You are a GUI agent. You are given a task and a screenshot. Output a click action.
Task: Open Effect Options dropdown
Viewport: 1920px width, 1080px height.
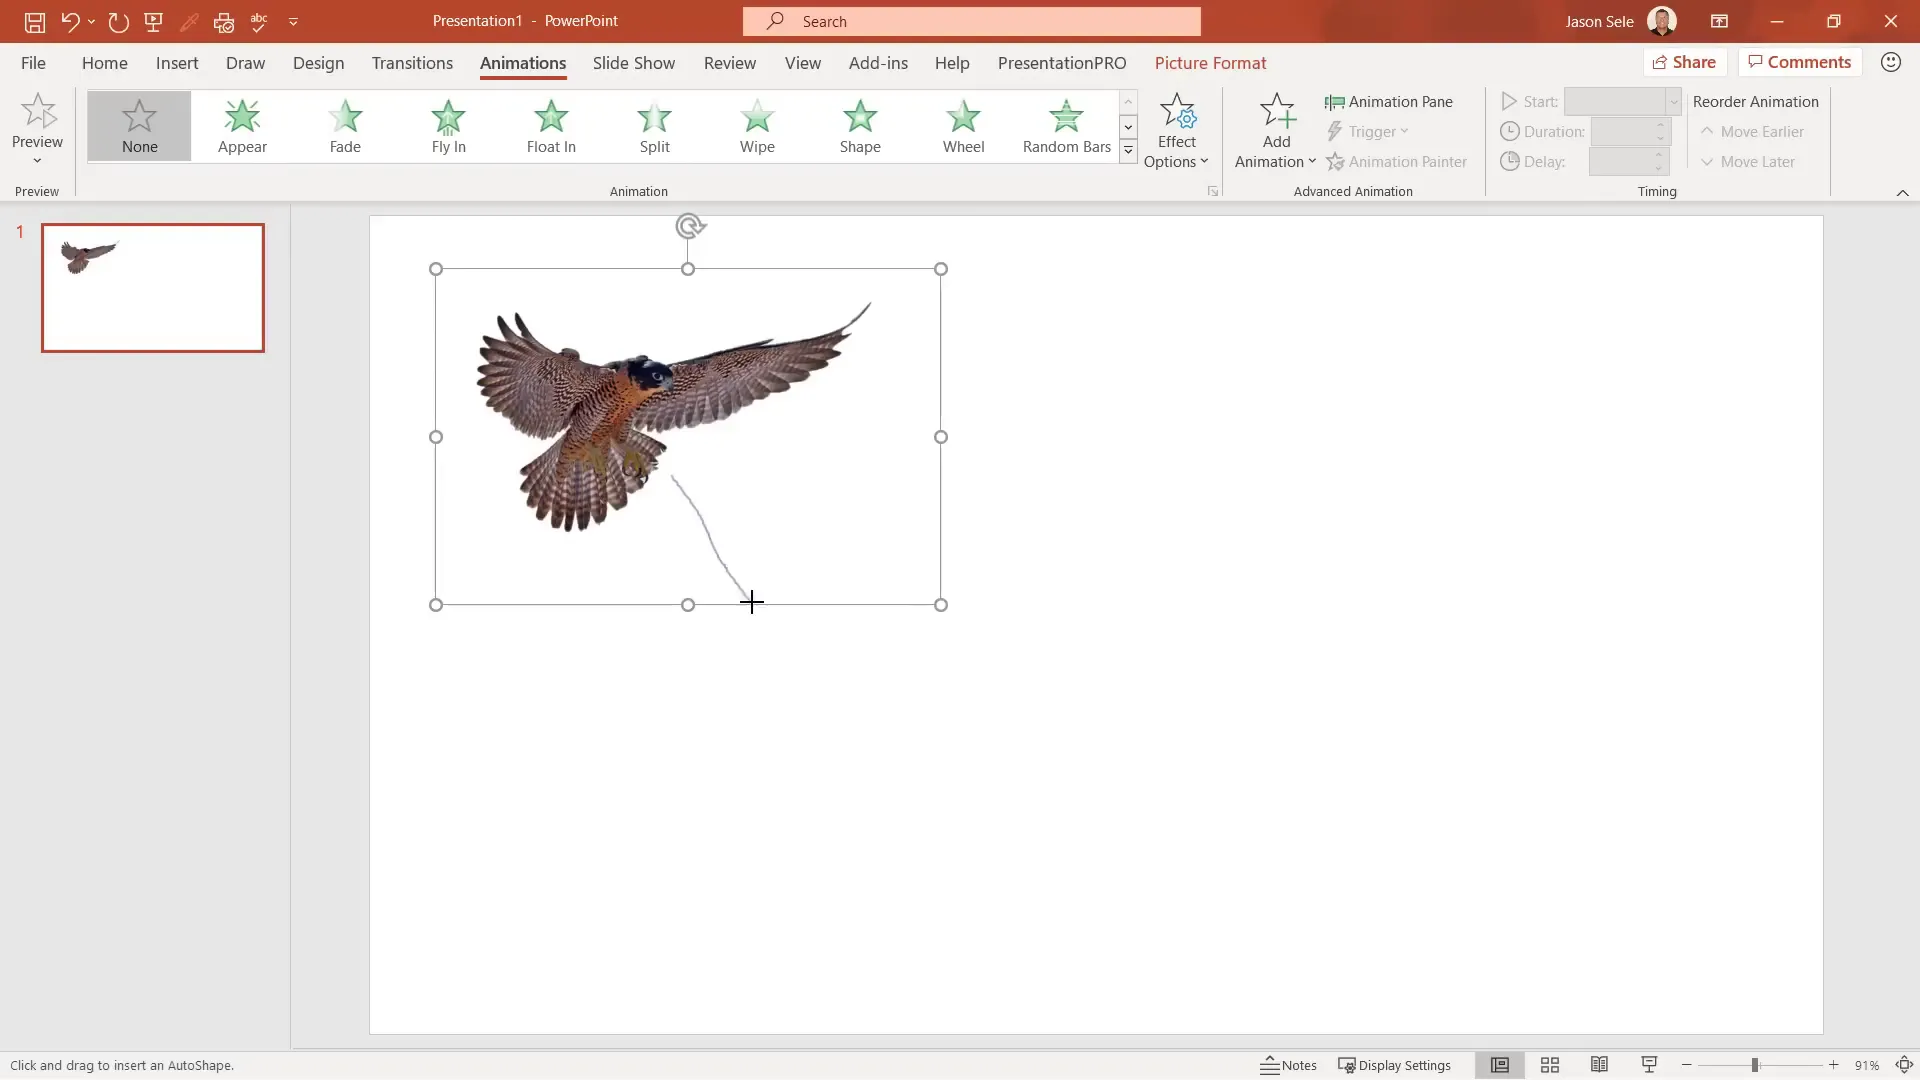[x=1176, y=131]
